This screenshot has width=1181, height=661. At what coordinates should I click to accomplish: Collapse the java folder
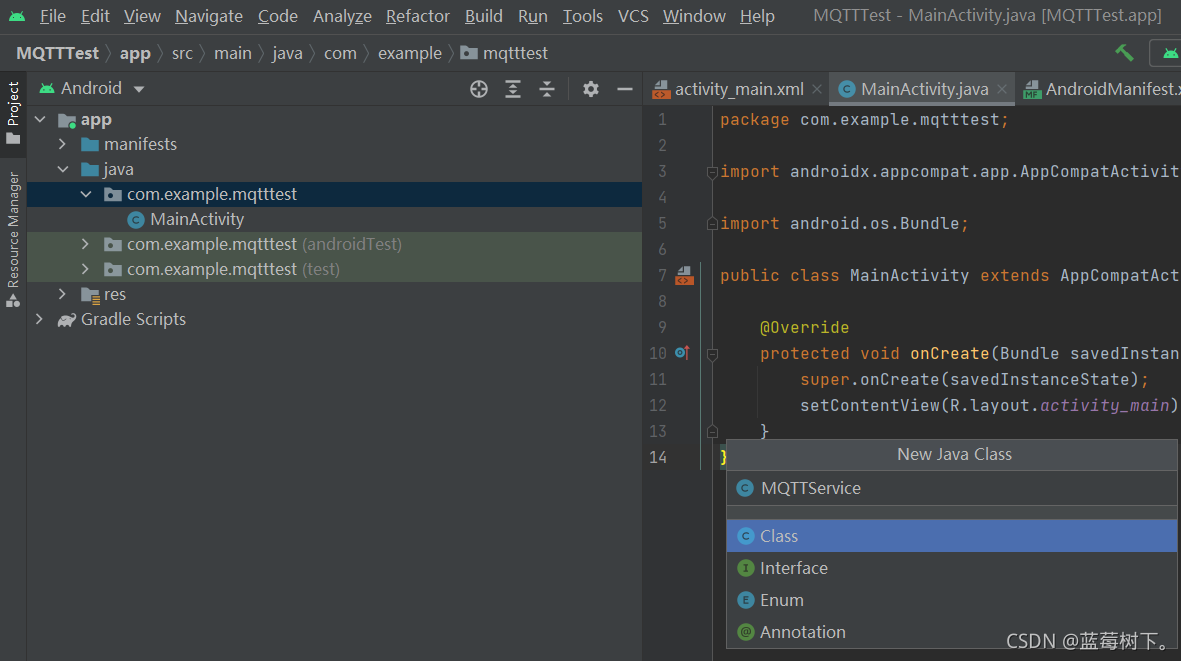coord(63,169)
